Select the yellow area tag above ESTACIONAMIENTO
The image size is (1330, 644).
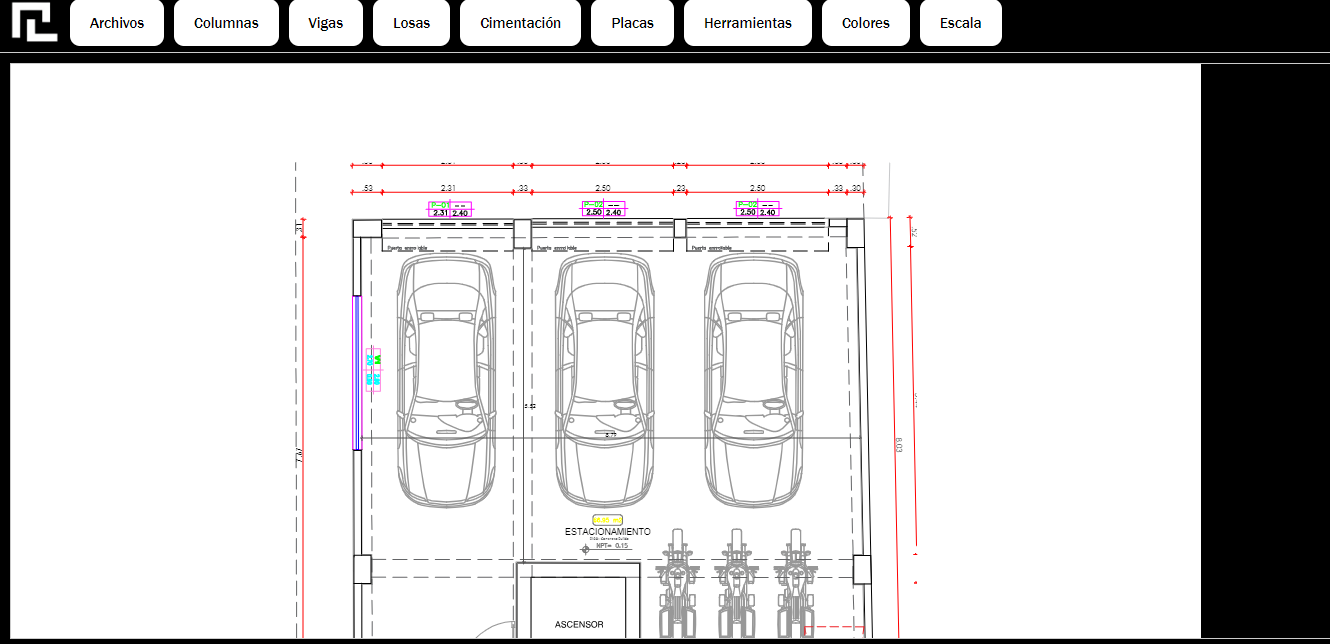(x=607, y=520)
